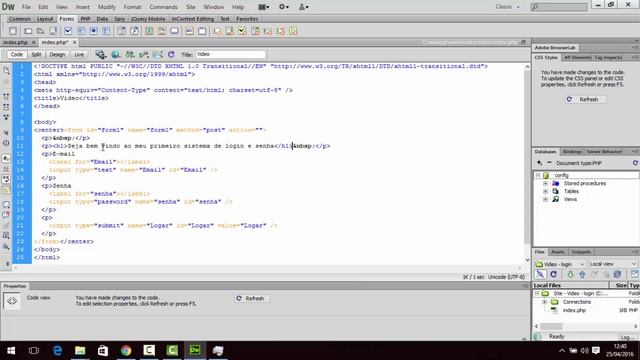
Task: Open the Classic workspace switcher dropdown
Action: point(508,7)
